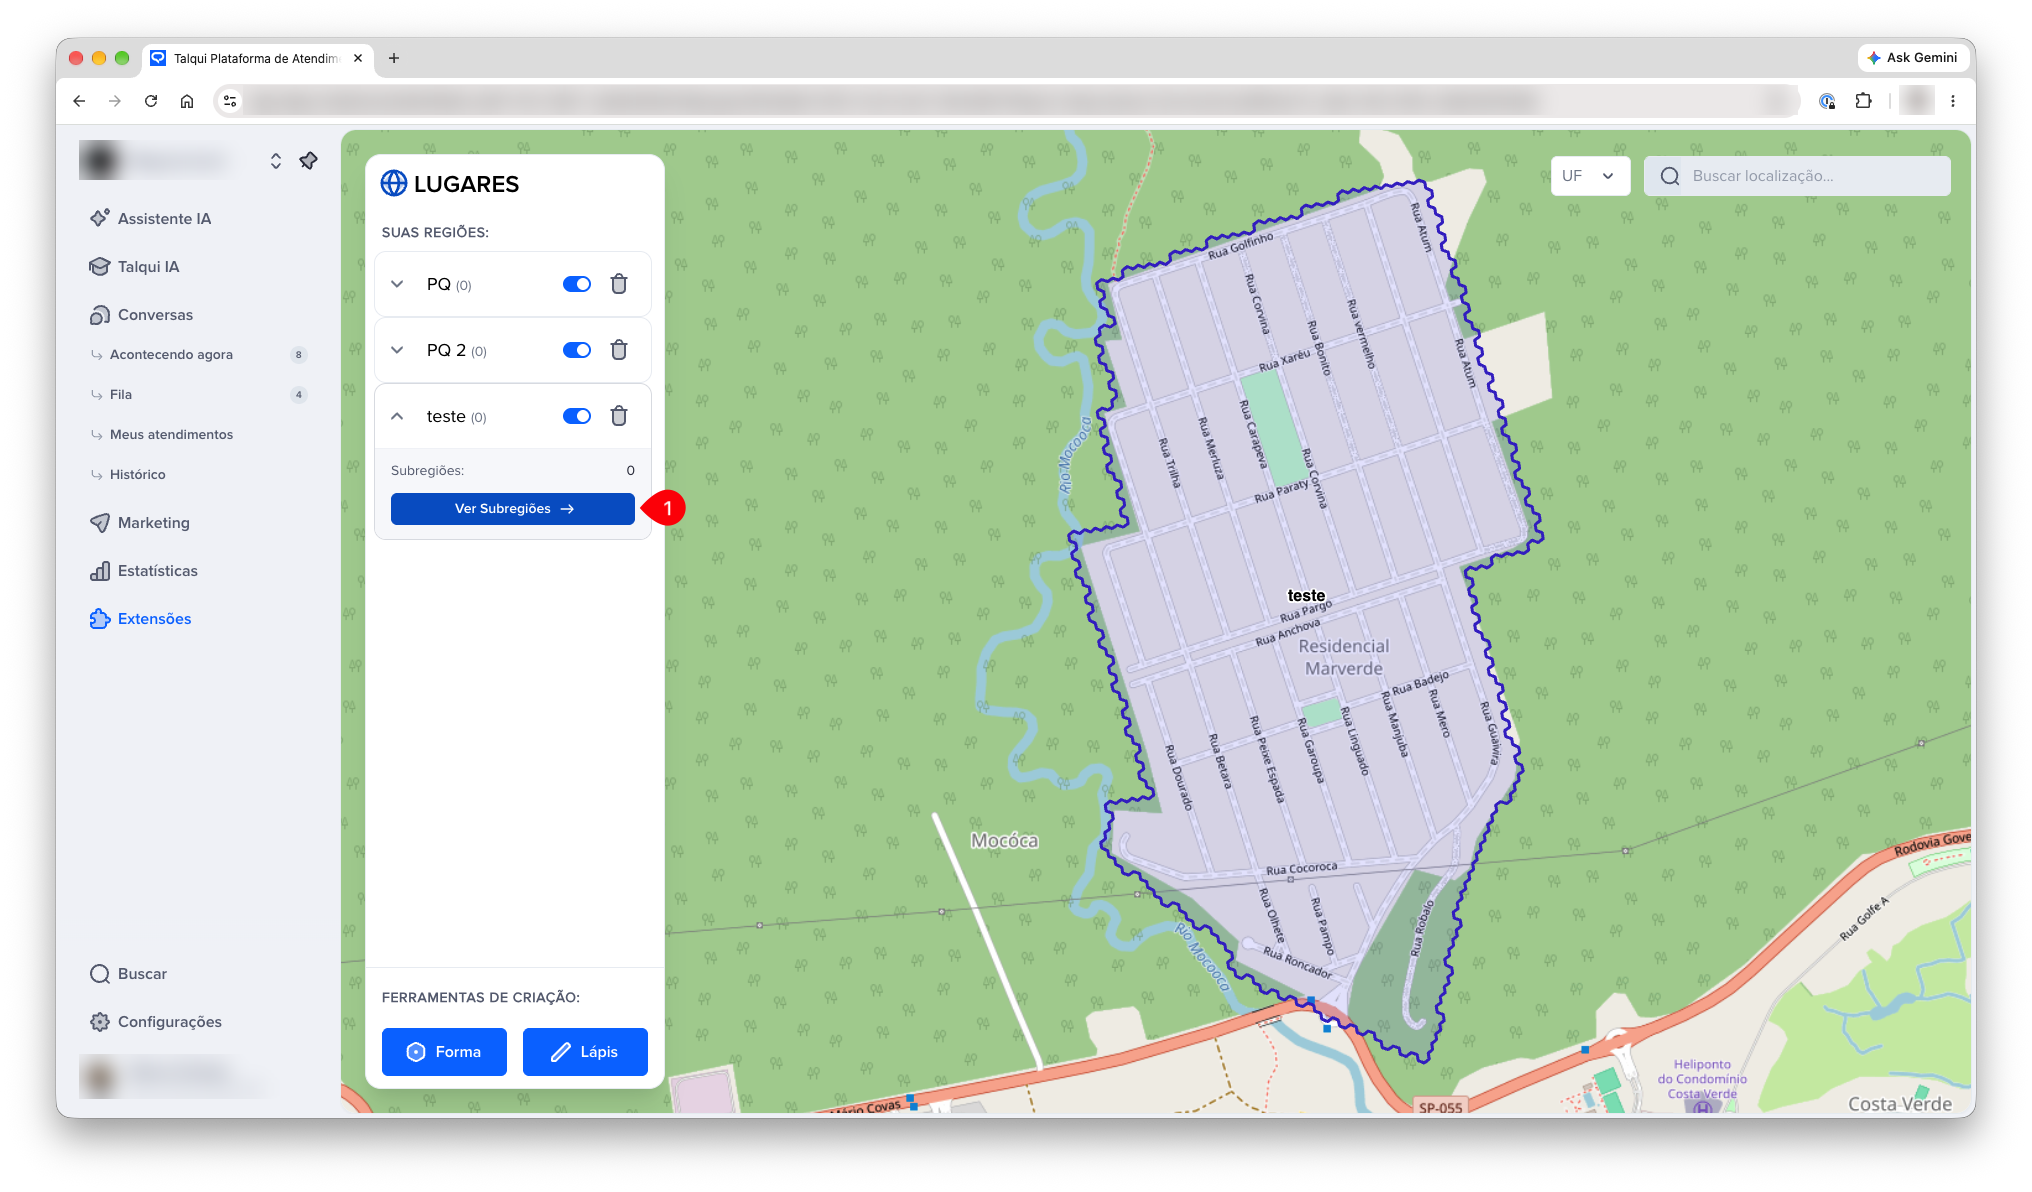
Task: Open Assistente IA in sidebar
Action: click(x=151, y=219)
